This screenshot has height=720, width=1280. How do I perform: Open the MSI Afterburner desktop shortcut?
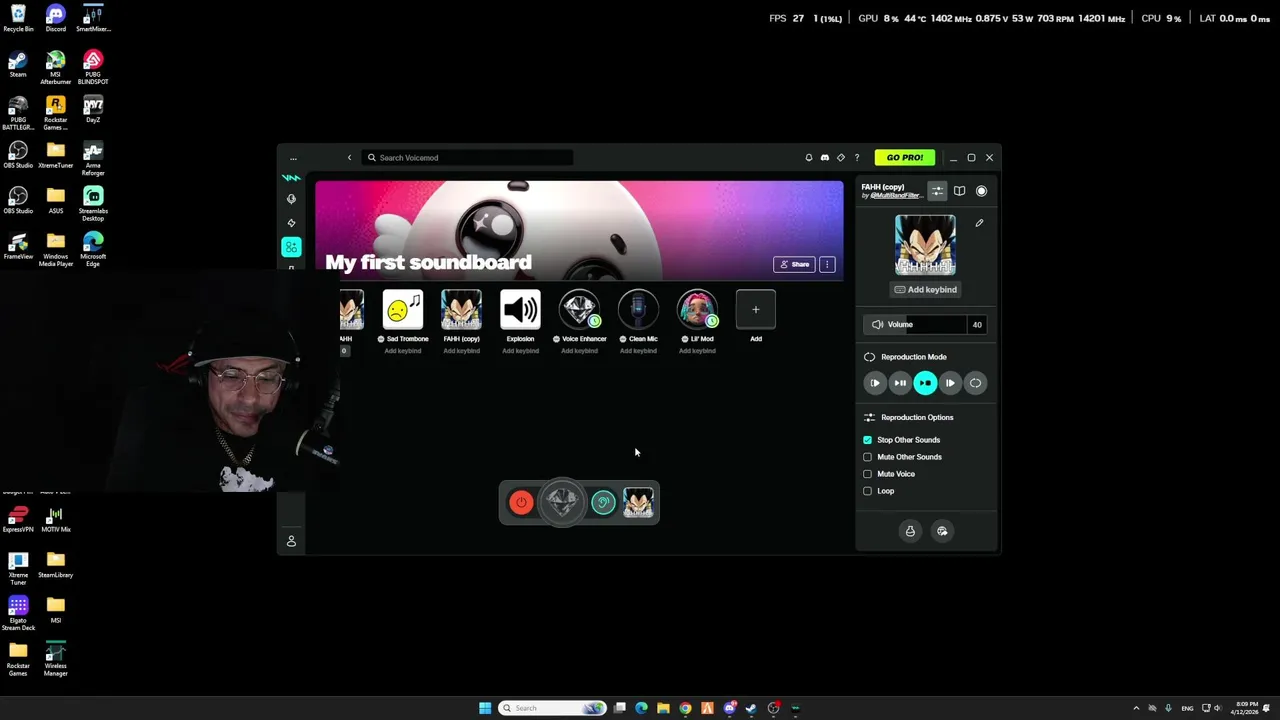point(55,68)
